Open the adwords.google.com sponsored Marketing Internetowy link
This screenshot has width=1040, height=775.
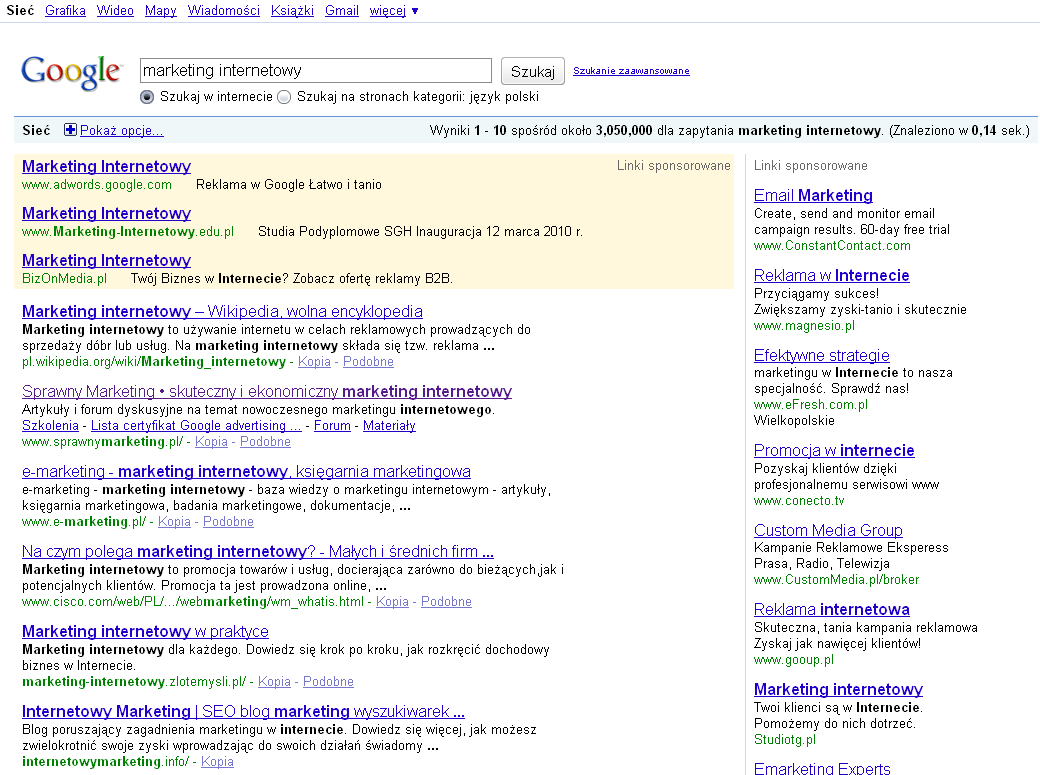106,167
